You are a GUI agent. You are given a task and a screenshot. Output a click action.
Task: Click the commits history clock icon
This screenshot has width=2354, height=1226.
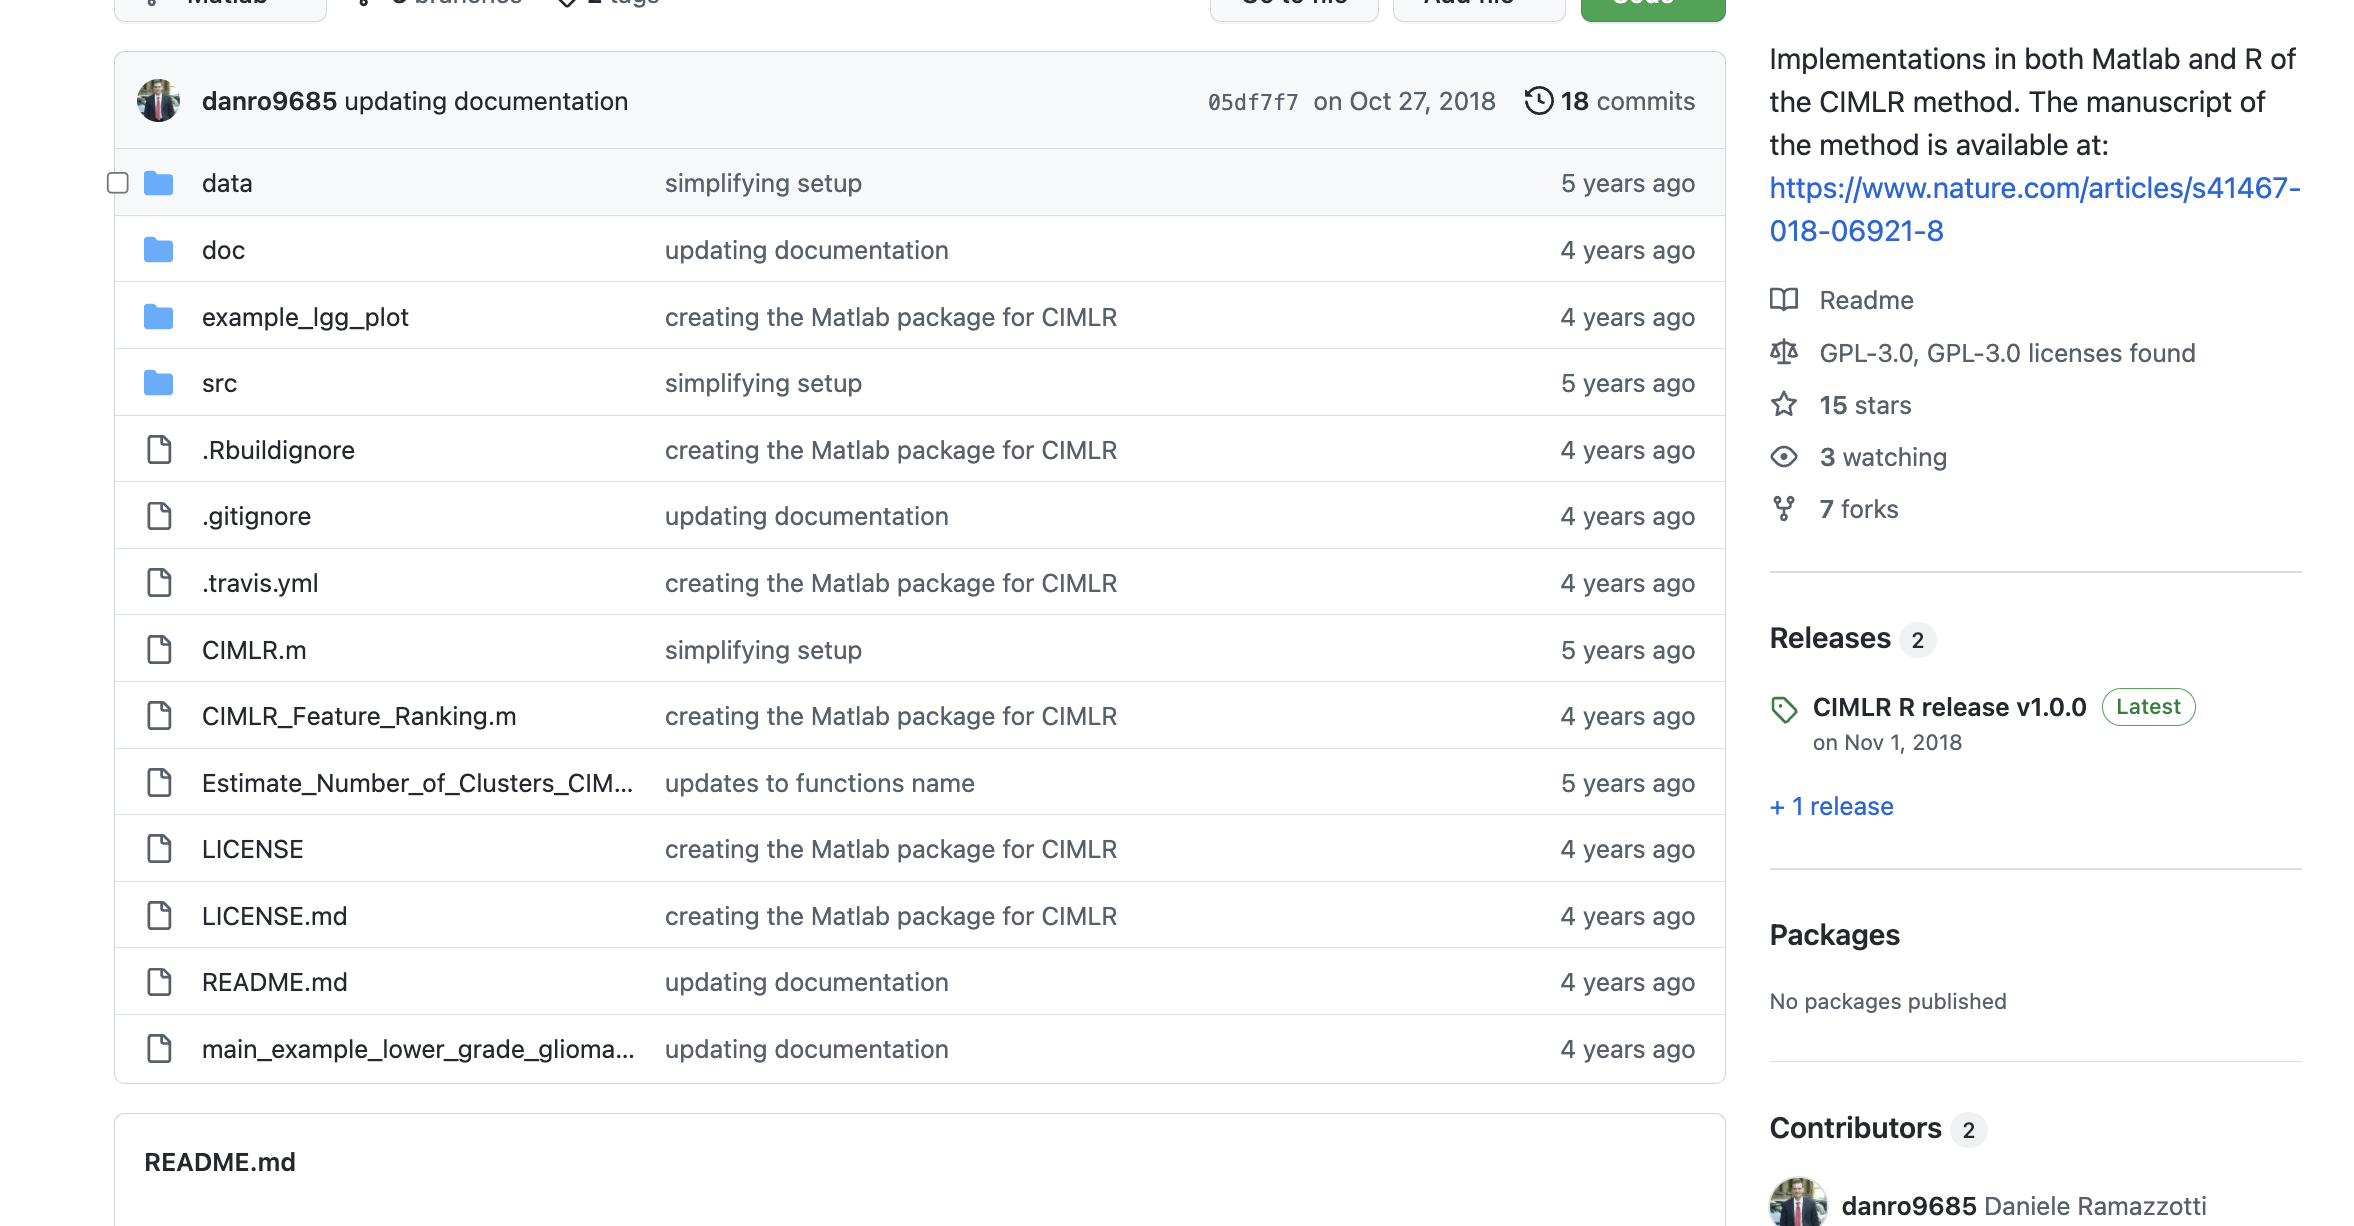[x=1538, y=101]
